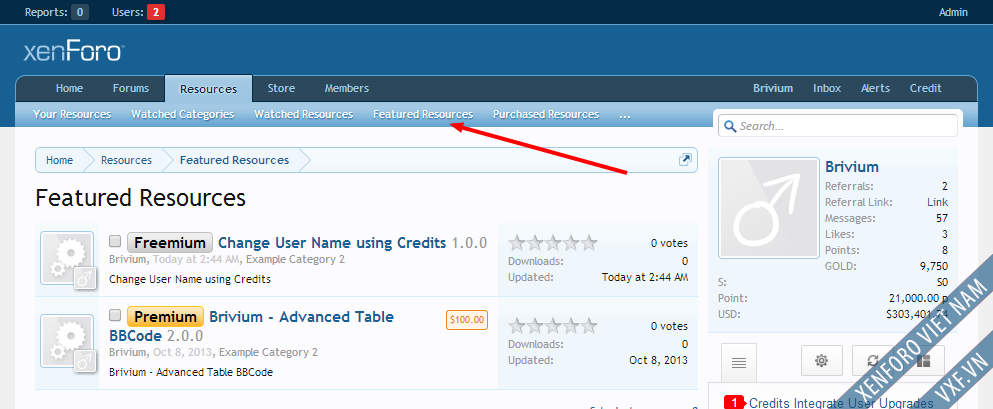The image size is (993, 409).
Task: Click Home in the breadcrumb
Action: tap(60, 160)
